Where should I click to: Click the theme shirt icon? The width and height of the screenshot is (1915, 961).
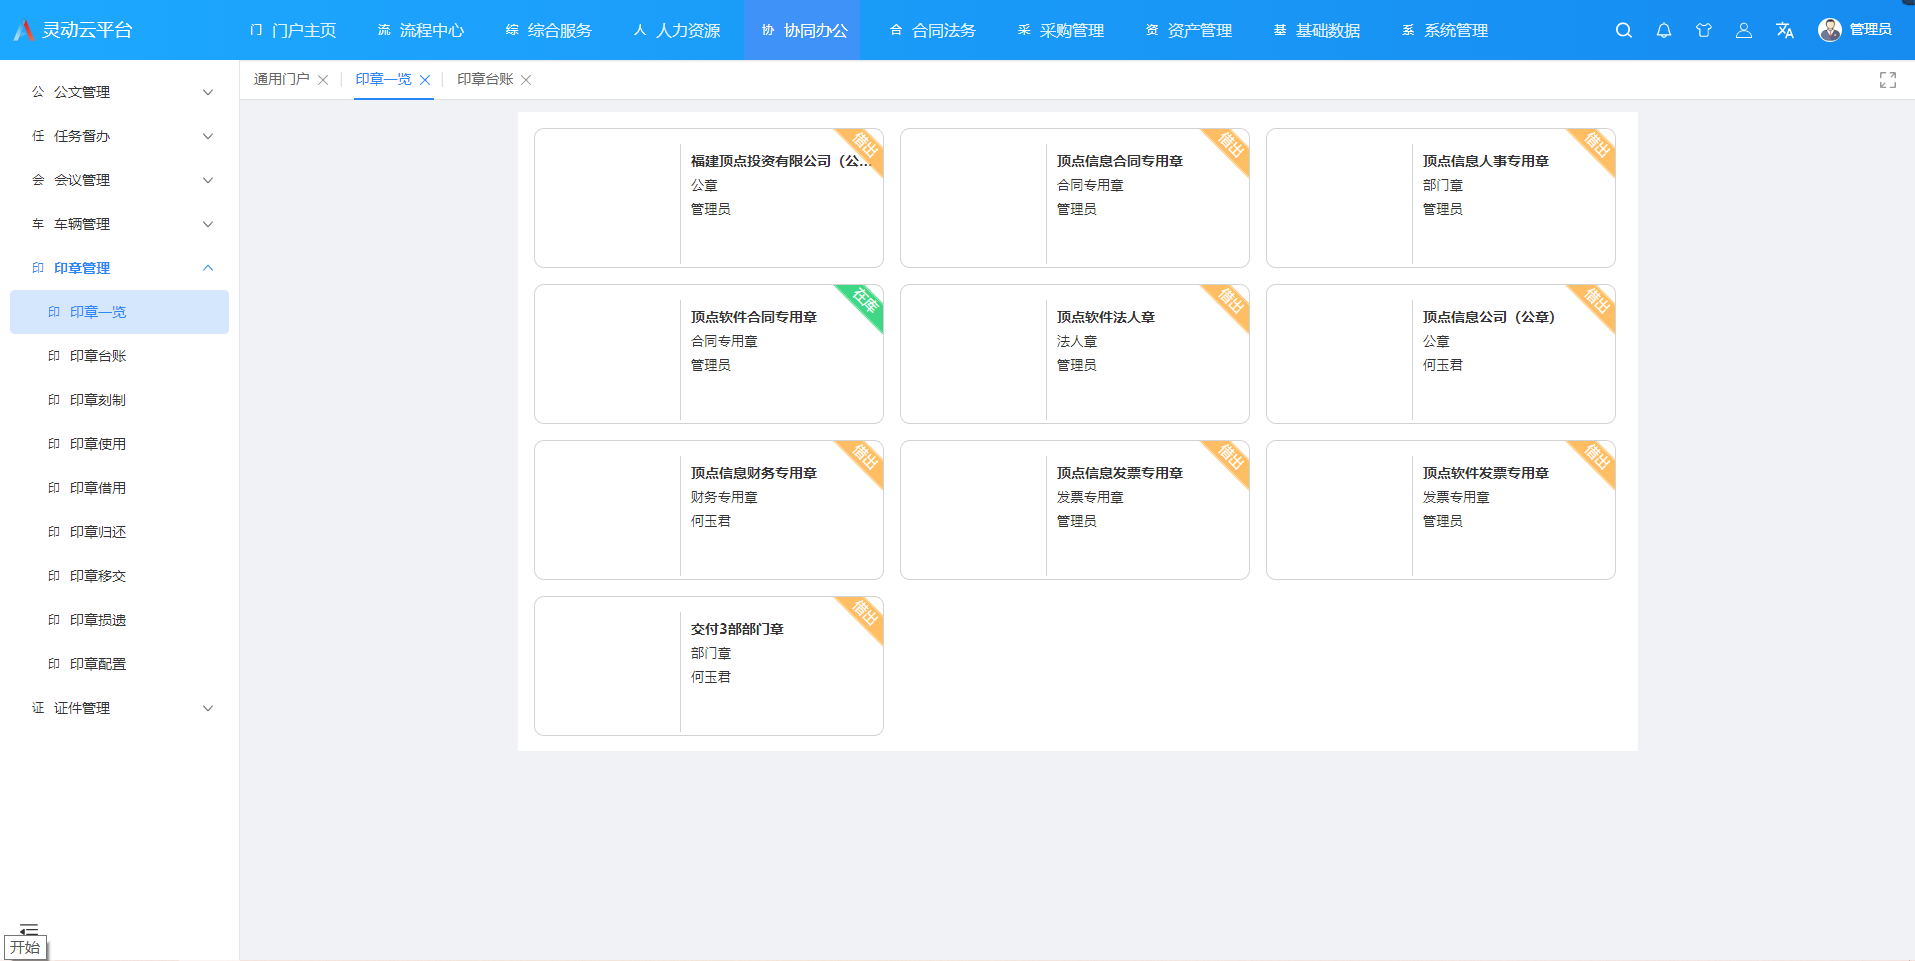[x=1703, y=30]
